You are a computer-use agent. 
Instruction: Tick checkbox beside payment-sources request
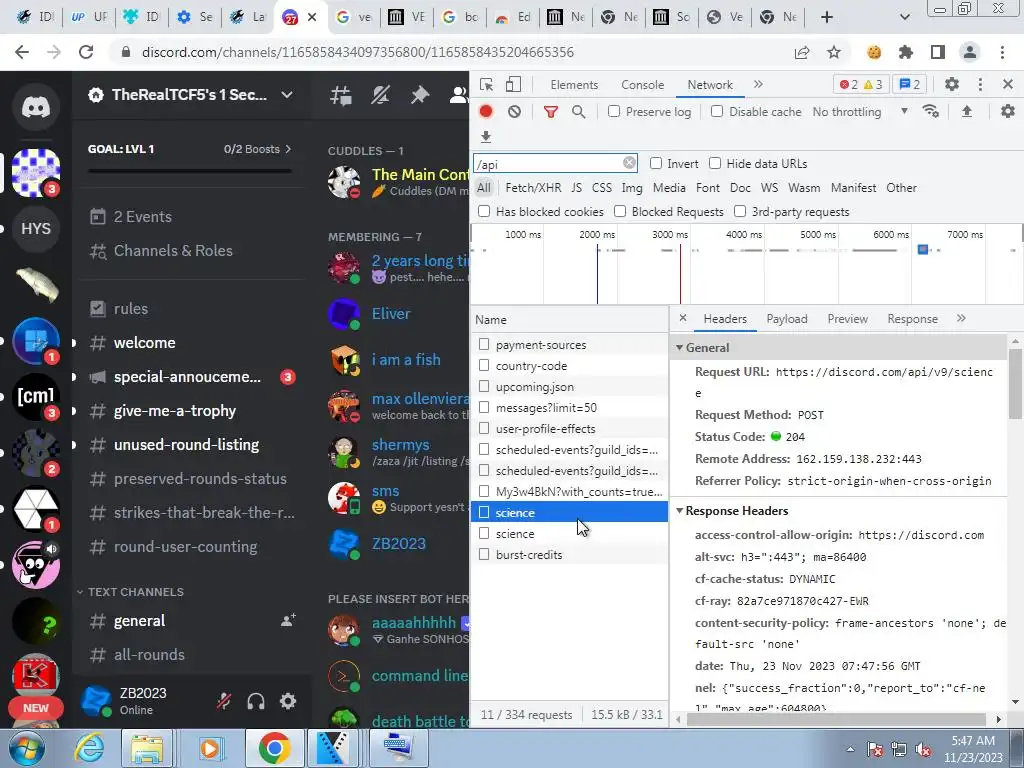tap(484, 344)
